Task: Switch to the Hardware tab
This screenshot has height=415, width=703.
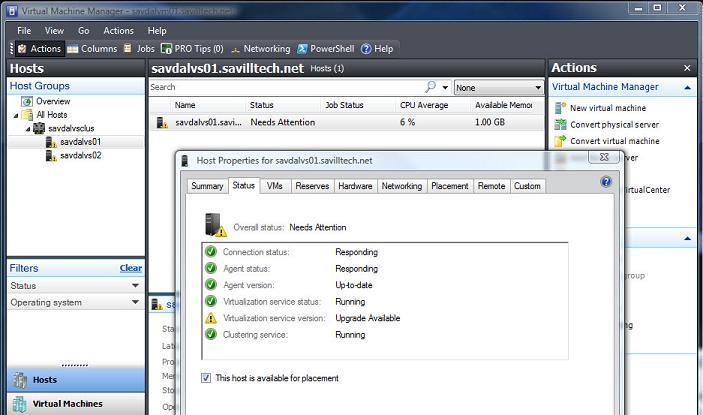Action: 355,186
